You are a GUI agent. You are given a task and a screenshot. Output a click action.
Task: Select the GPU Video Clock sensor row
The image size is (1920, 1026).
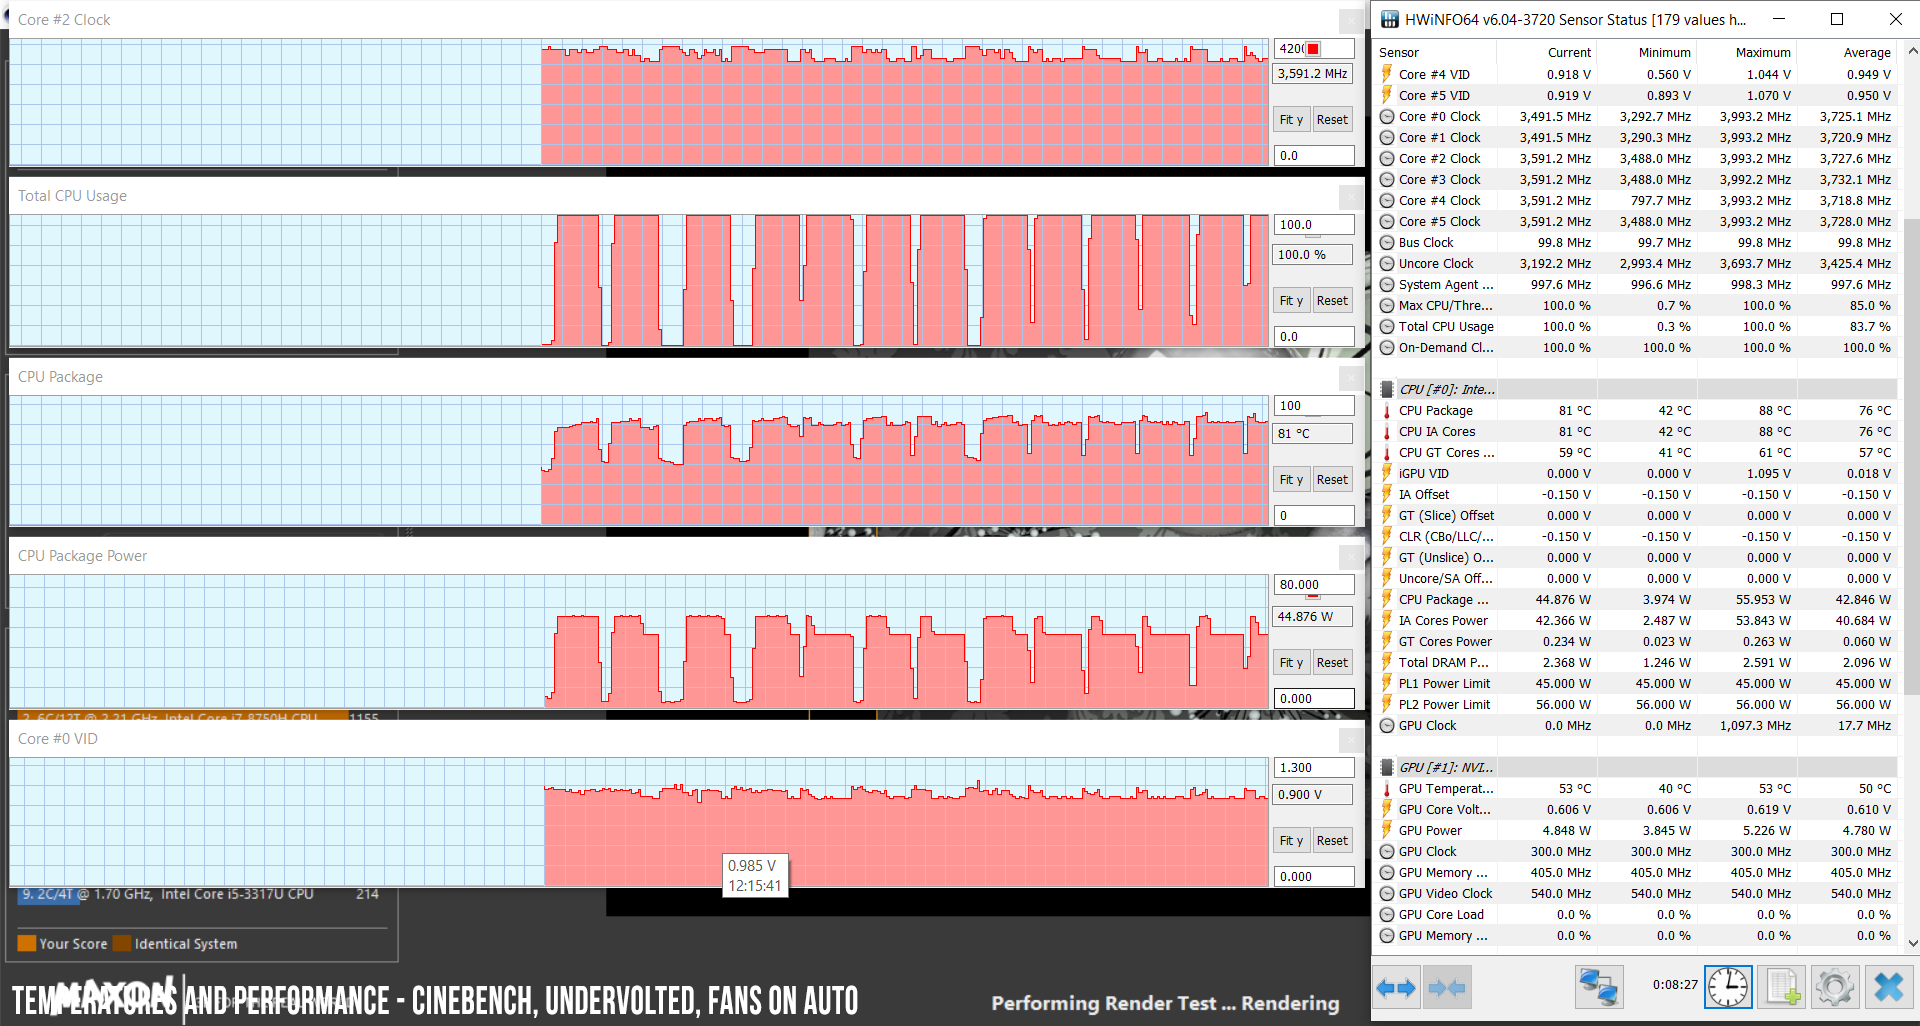(1636, 894)
